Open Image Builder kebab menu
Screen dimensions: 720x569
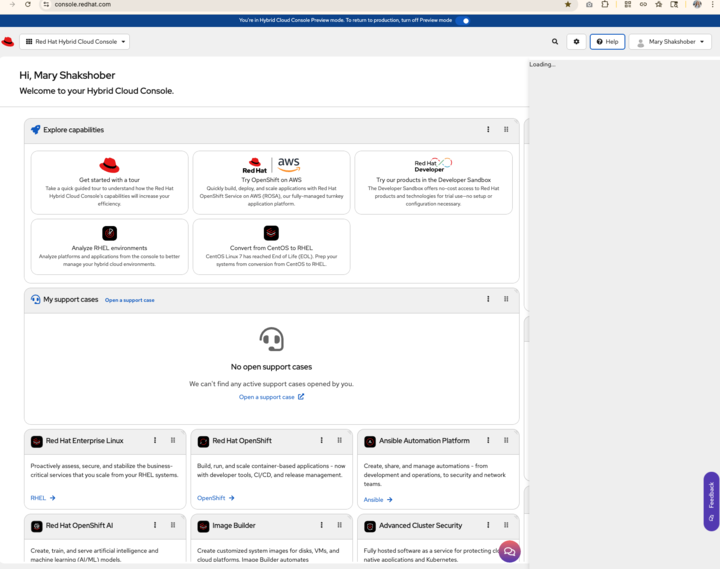coord(321,525)
